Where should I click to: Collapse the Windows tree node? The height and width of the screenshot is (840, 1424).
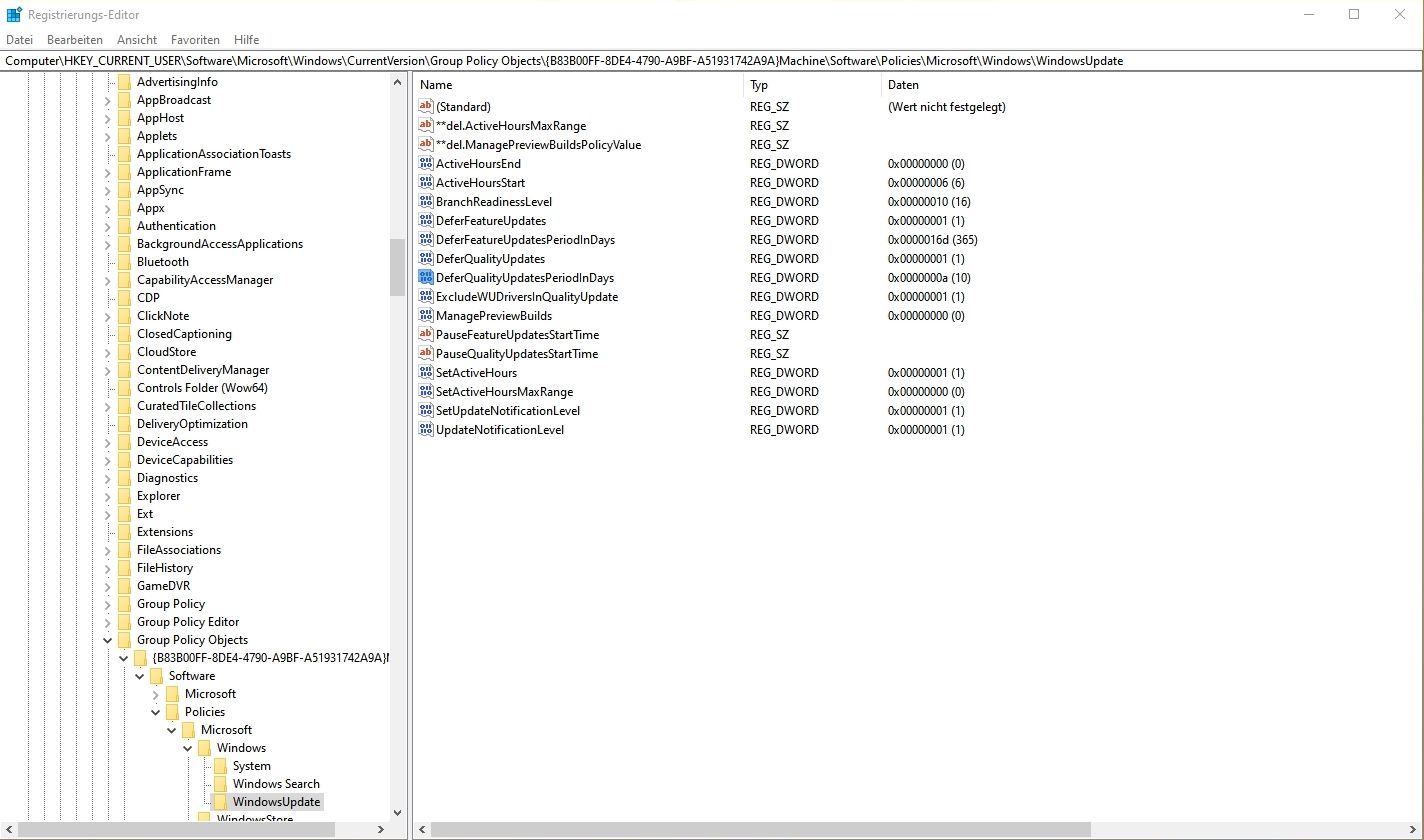pyautogui.click(x=188, y=748)
